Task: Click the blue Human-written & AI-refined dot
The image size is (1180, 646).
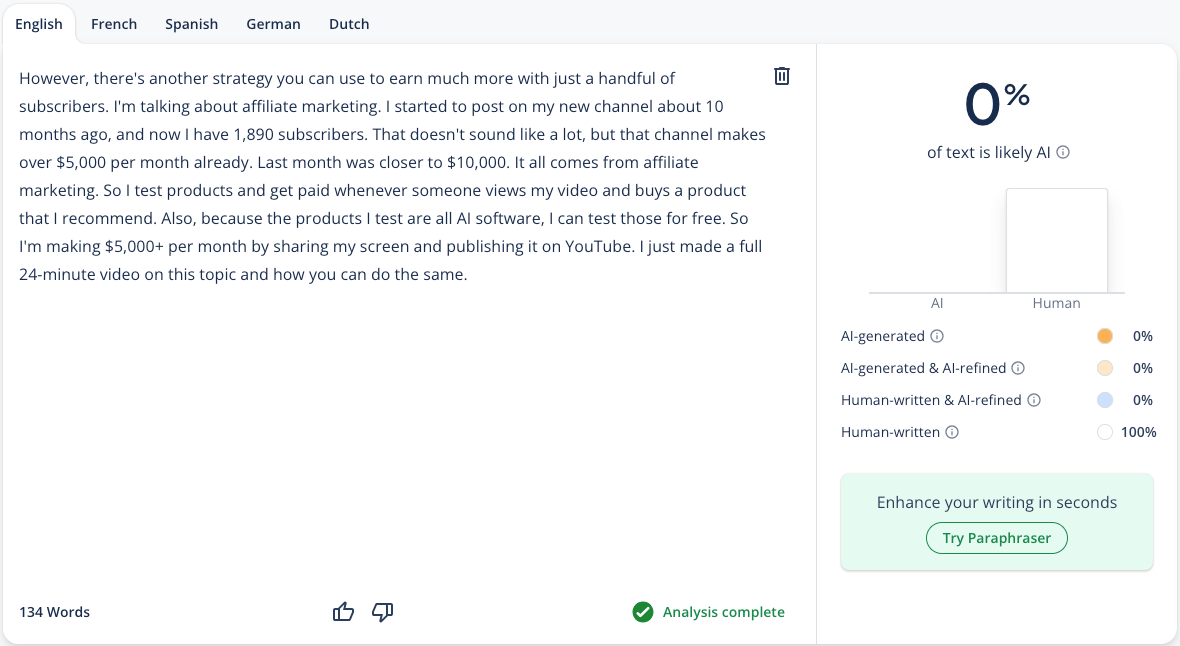Action: tap(1105, 400)
